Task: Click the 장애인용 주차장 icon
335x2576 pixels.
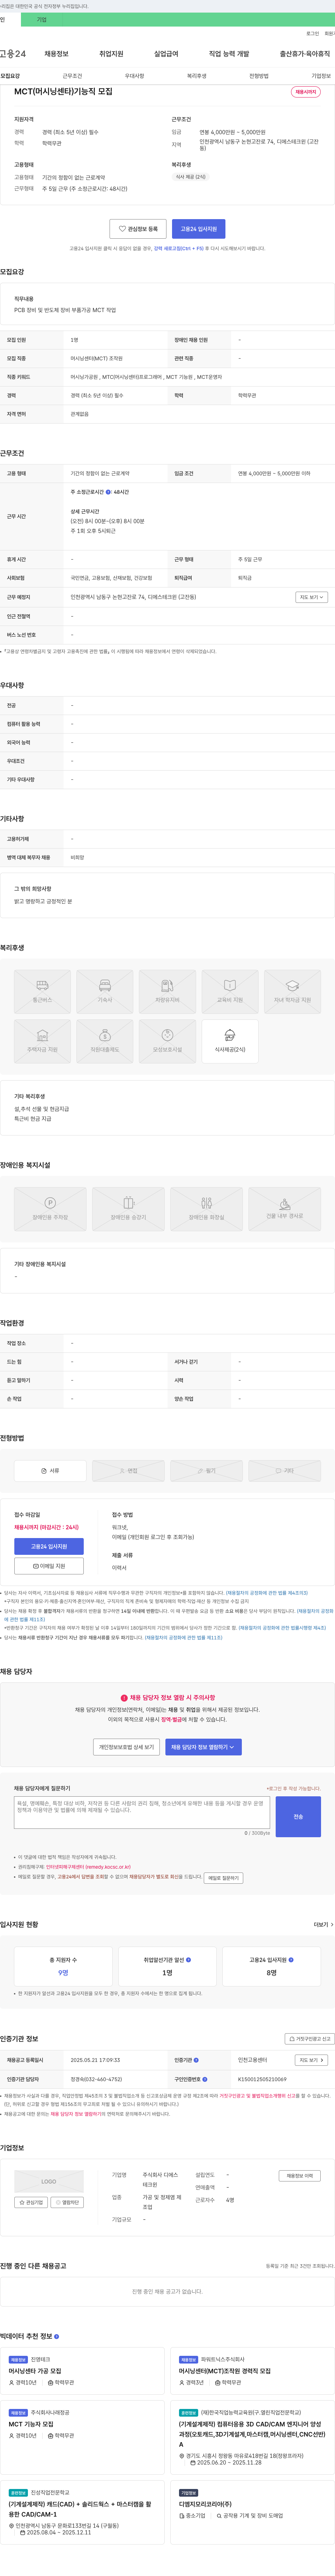Action: point(50,1208)
